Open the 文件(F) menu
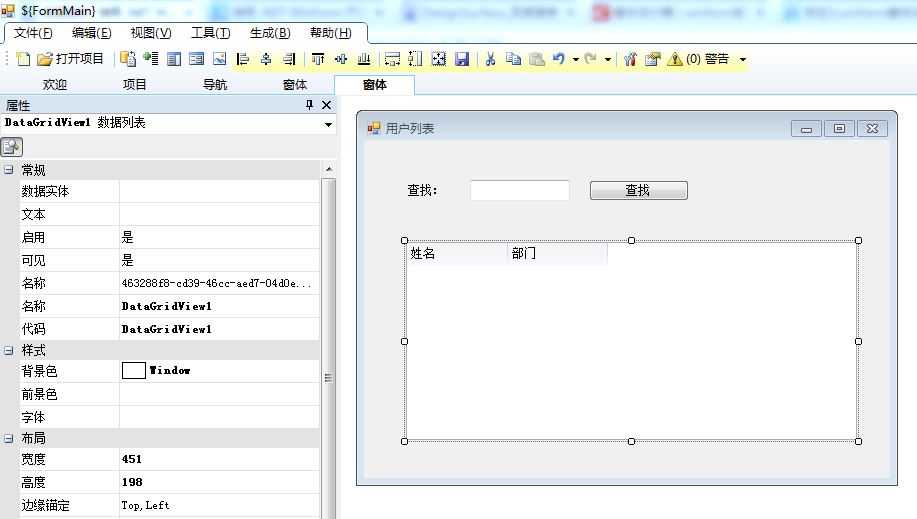The height and width of the screenshot is (519, 917). pos(33,33)
